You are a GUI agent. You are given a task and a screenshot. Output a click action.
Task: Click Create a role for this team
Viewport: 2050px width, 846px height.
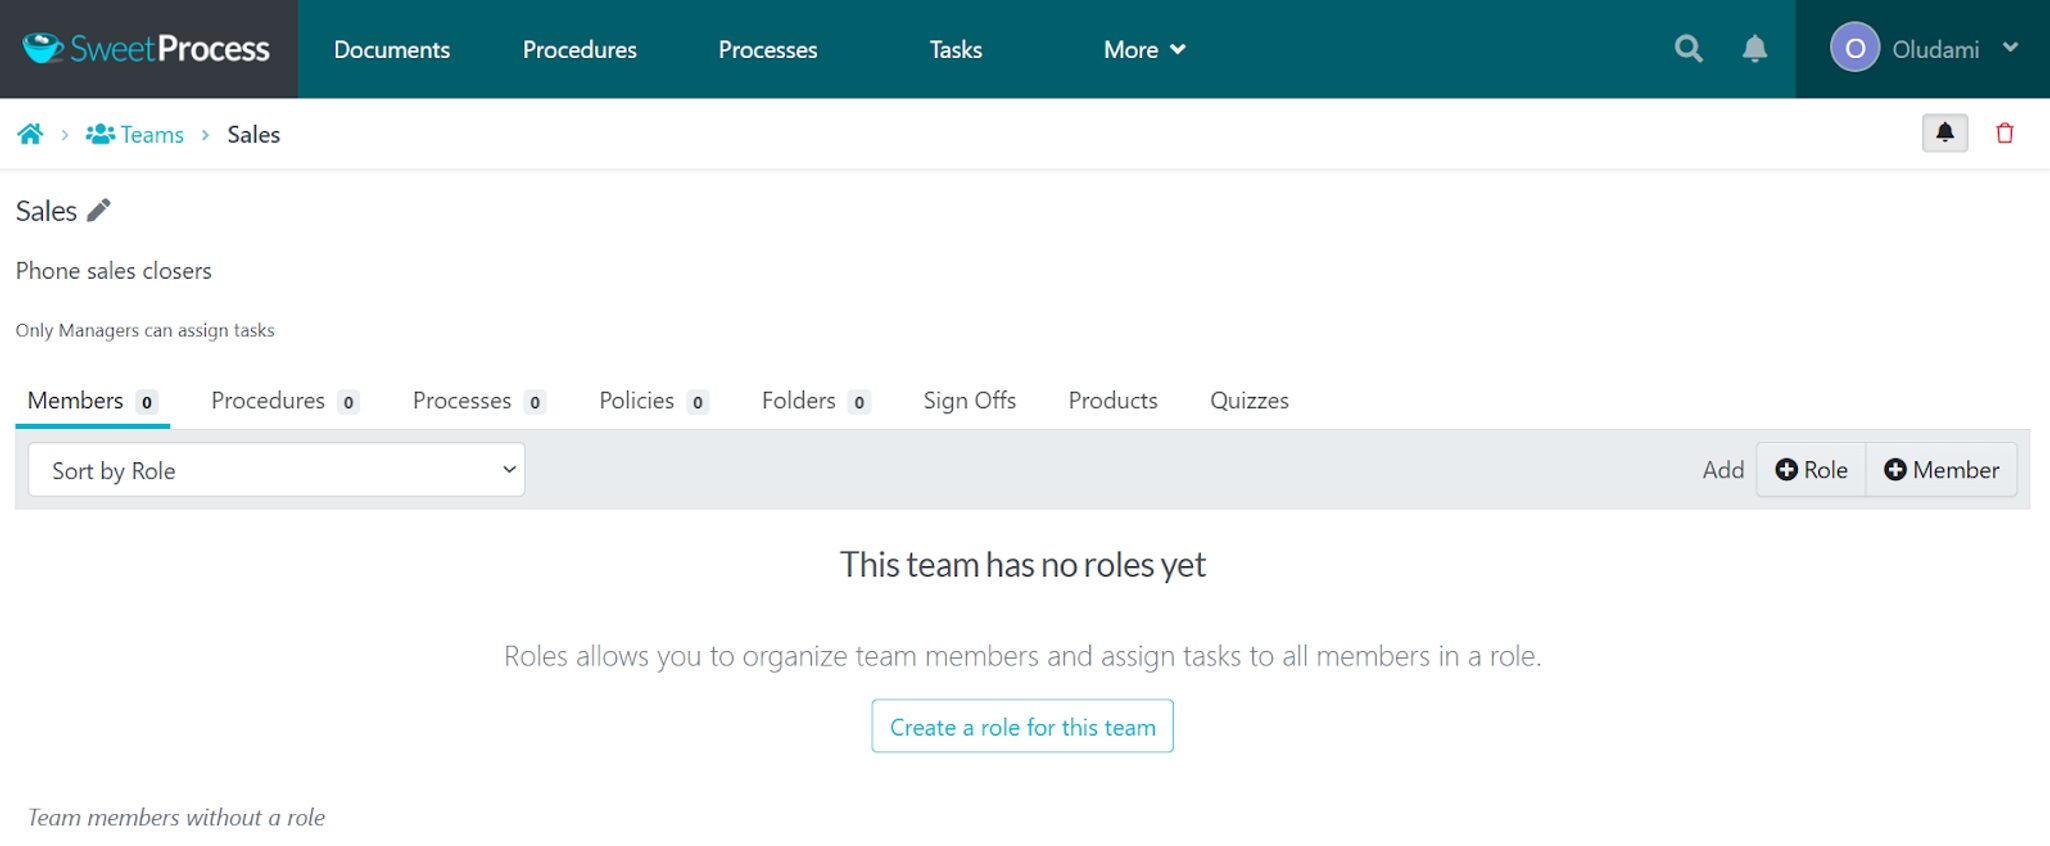1022,727
